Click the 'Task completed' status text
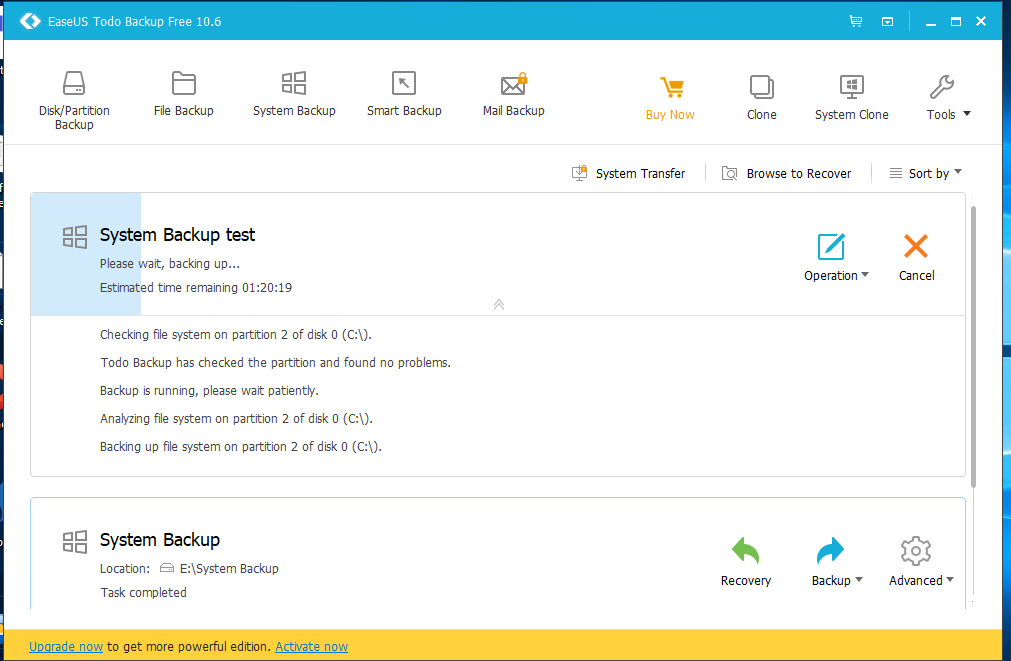 point(143,592)
